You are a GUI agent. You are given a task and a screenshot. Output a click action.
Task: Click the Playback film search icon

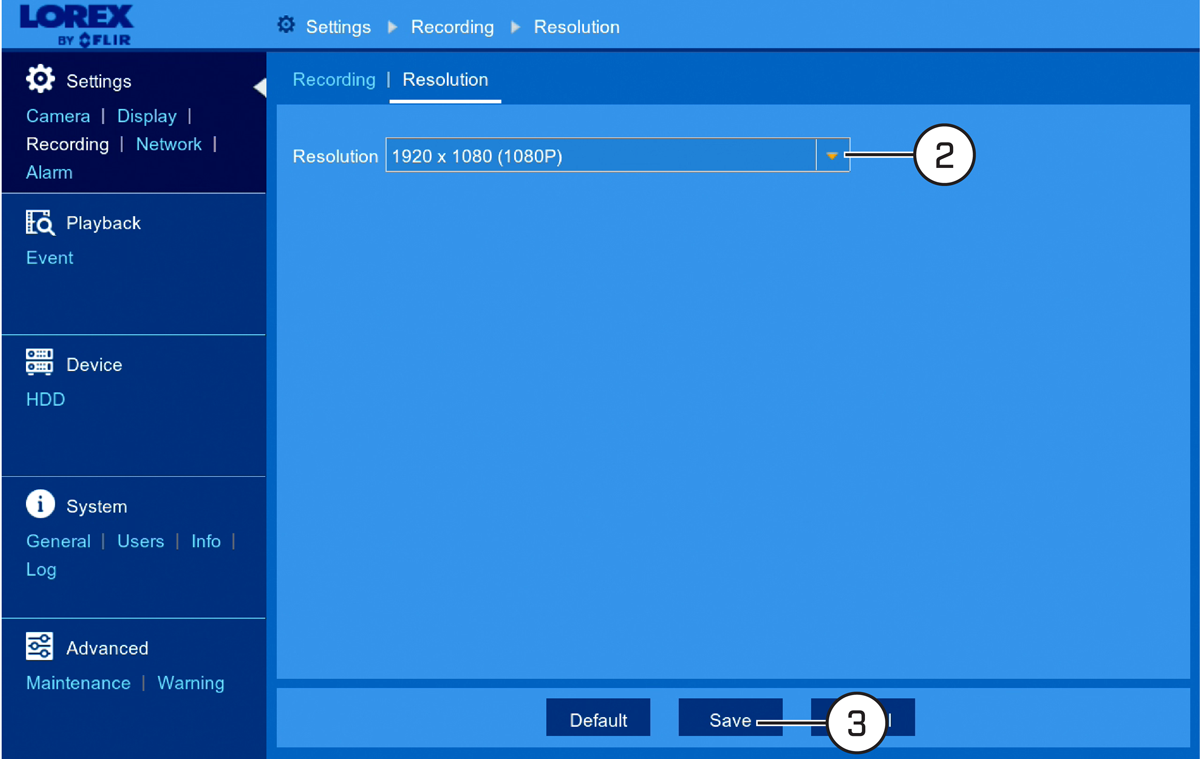pos(40,222)
